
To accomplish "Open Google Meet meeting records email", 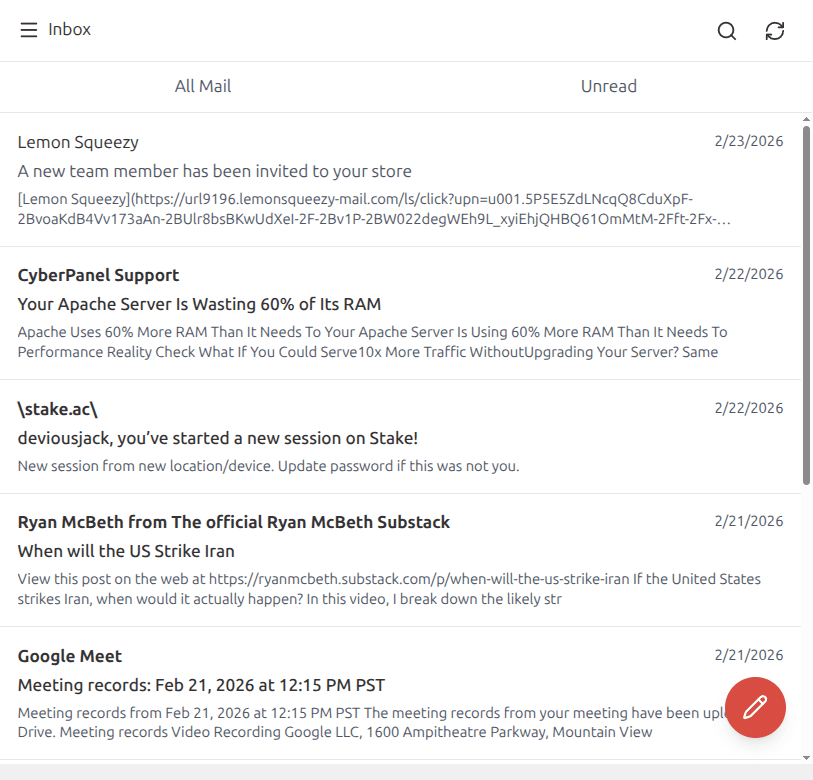I will (x=380, y=695).
